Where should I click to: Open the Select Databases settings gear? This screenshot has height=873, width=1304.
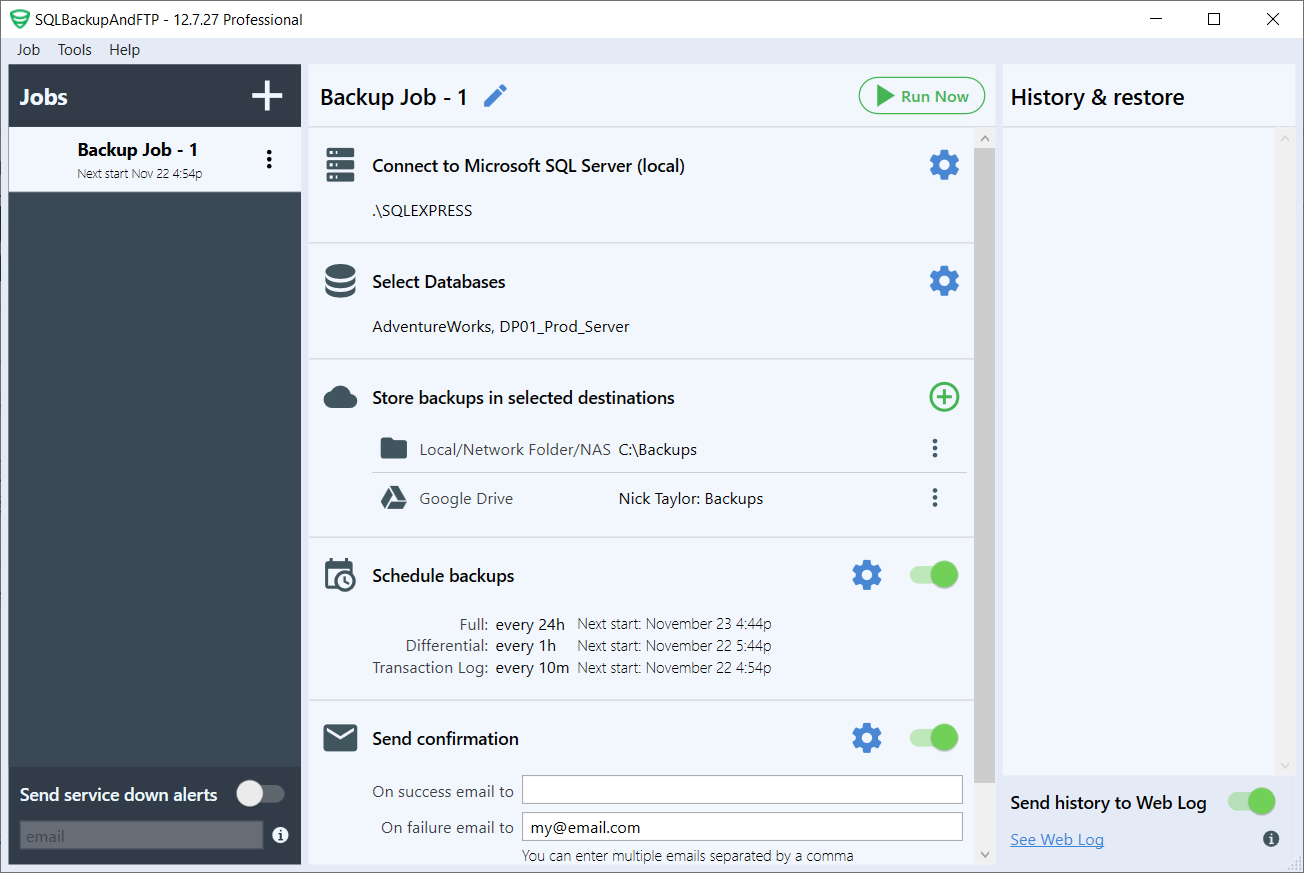[943, 280]
